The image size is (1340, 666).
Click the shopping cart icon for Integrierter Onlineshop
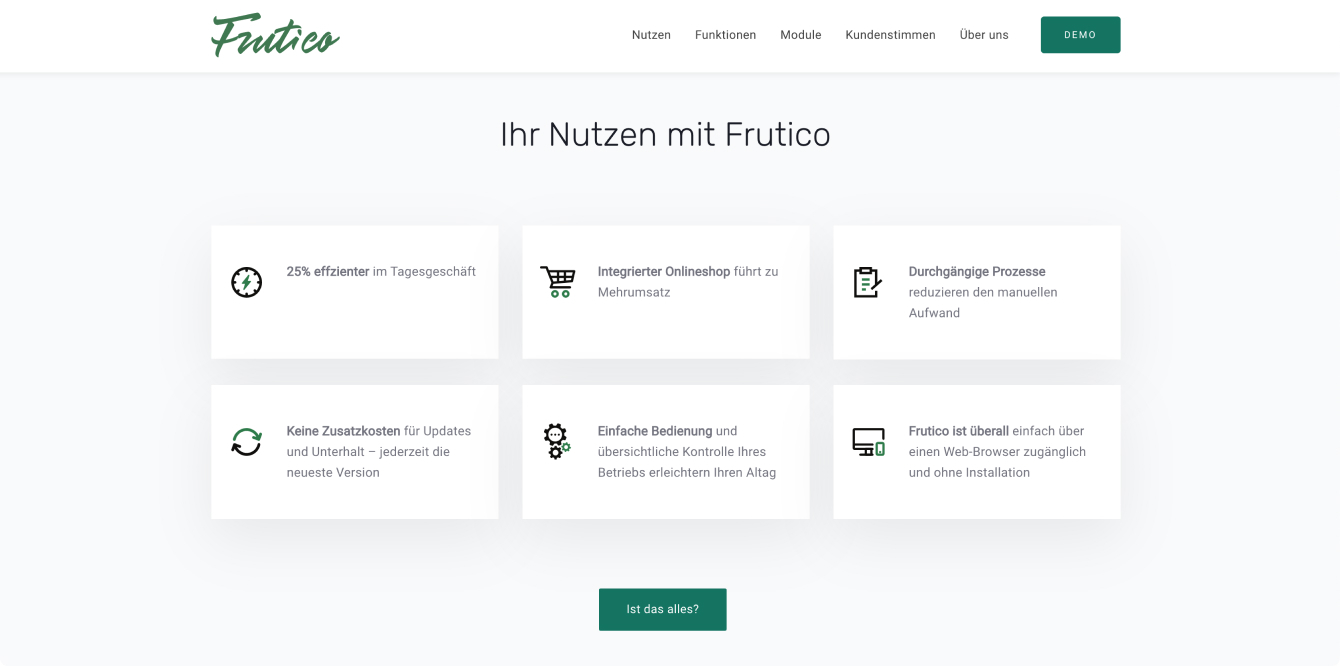pos(558,282)
